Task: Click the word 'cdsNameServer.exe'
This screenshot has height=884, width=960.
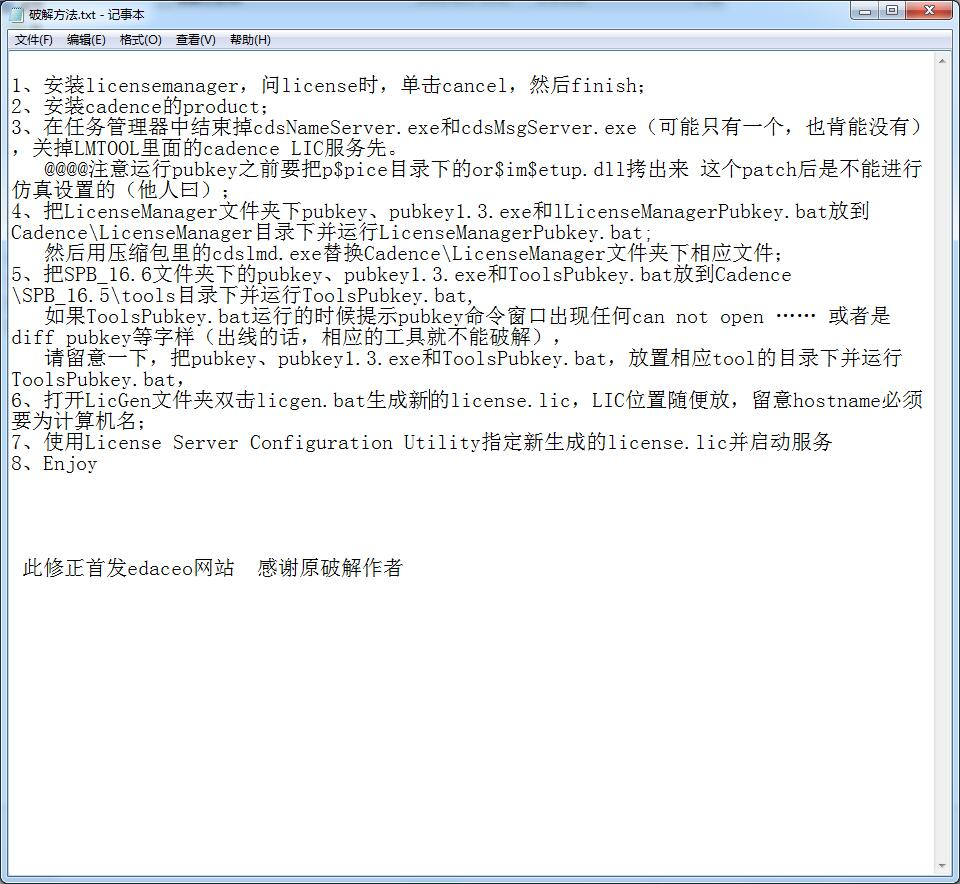Action: point(346,127)
